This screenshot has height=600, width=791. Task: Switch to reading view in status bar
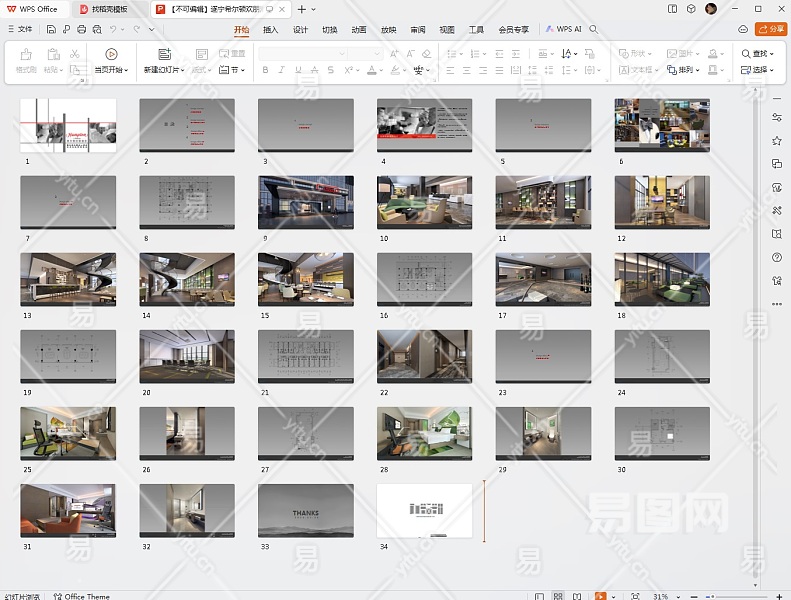[577, 596]
